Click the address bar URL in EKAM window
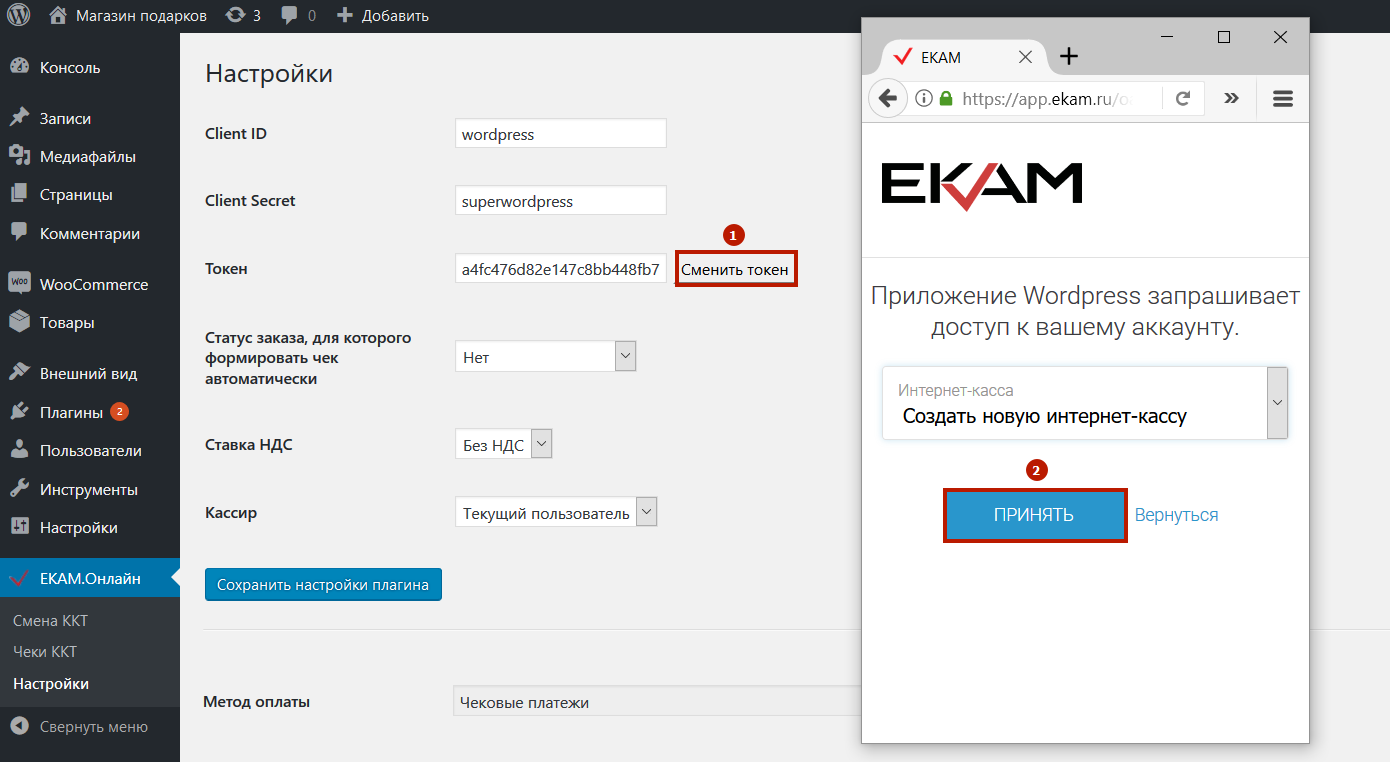Viewport: 1390px width, 762px height. click(1047, 98)
